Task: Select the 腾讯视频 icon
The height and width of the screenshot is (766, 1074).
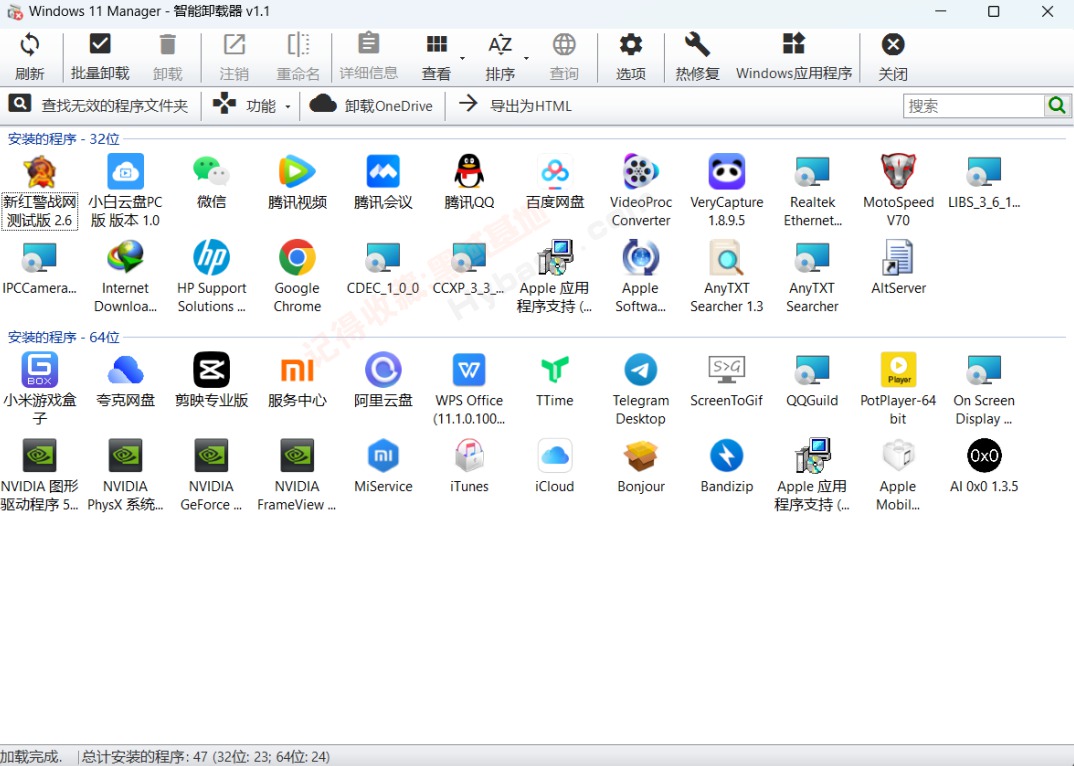Action: click(297, 171)
